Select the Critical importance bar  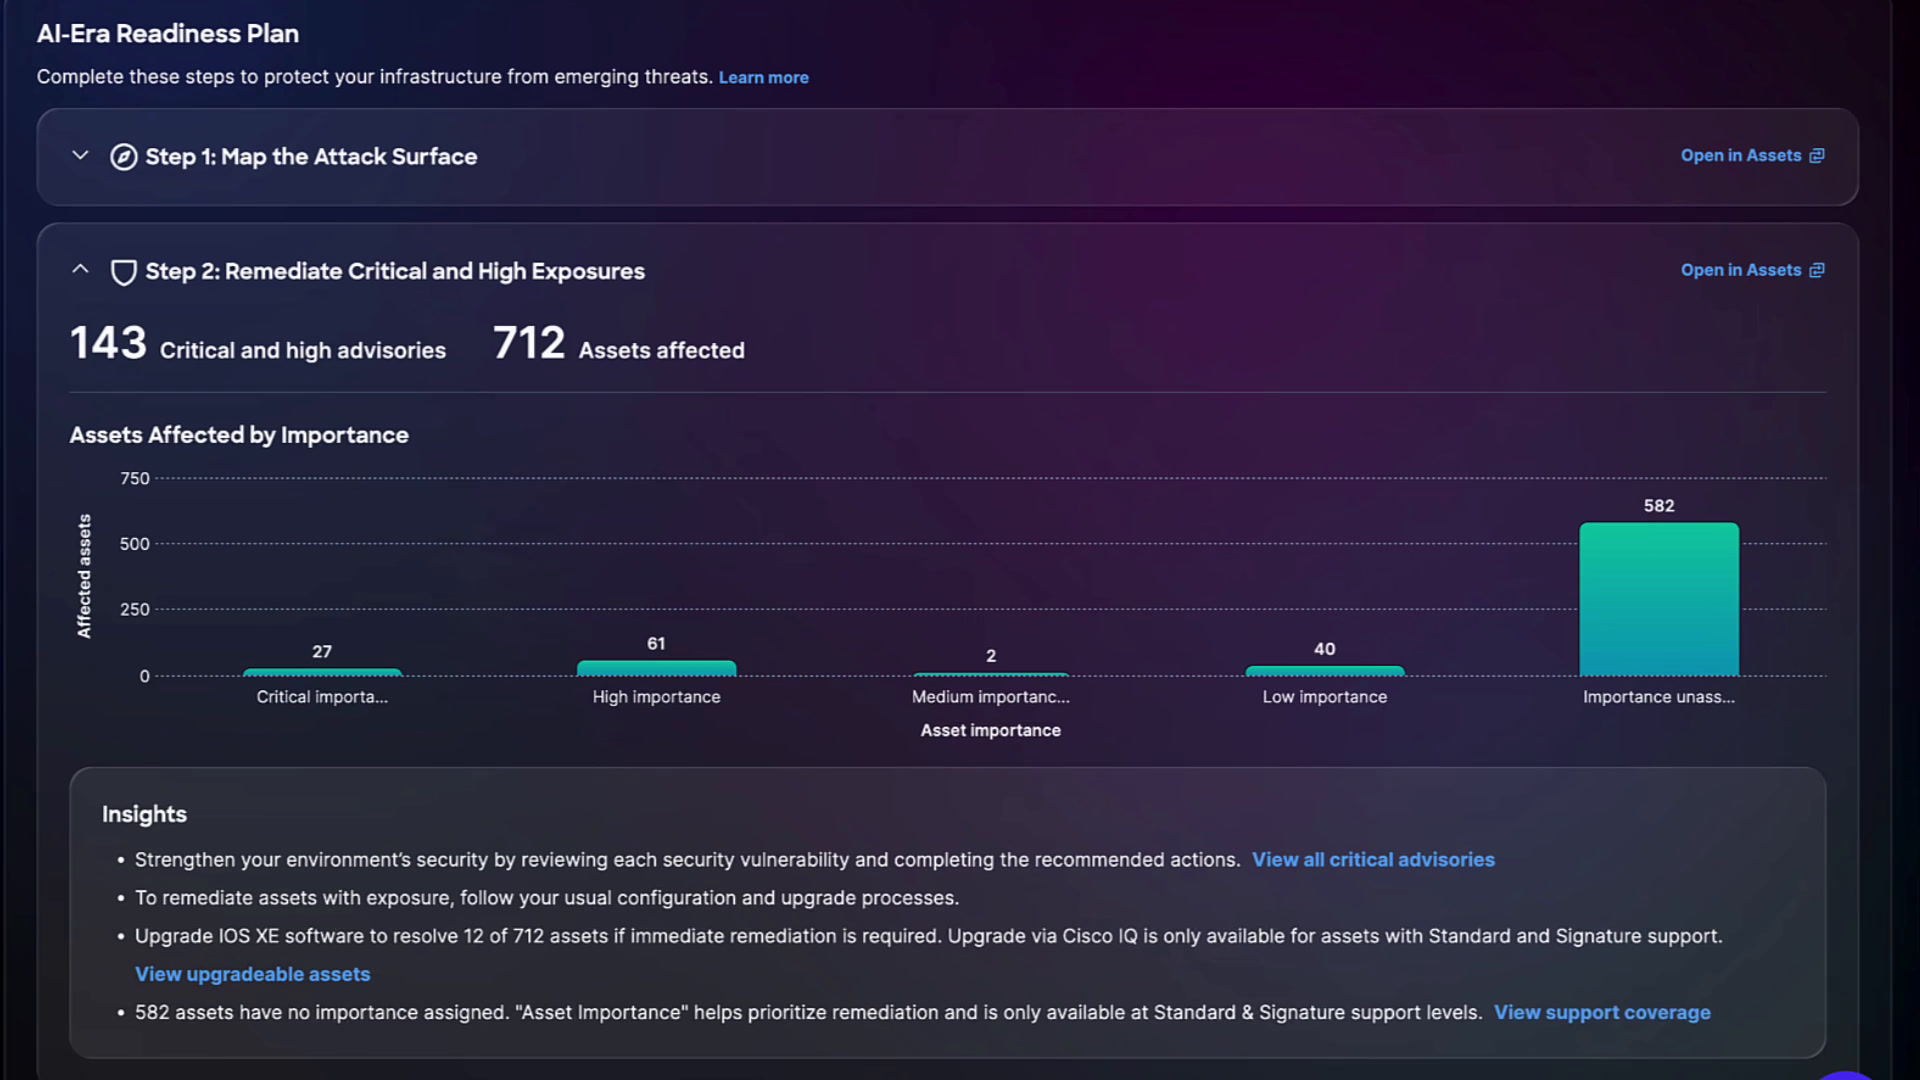coord(322,672)
